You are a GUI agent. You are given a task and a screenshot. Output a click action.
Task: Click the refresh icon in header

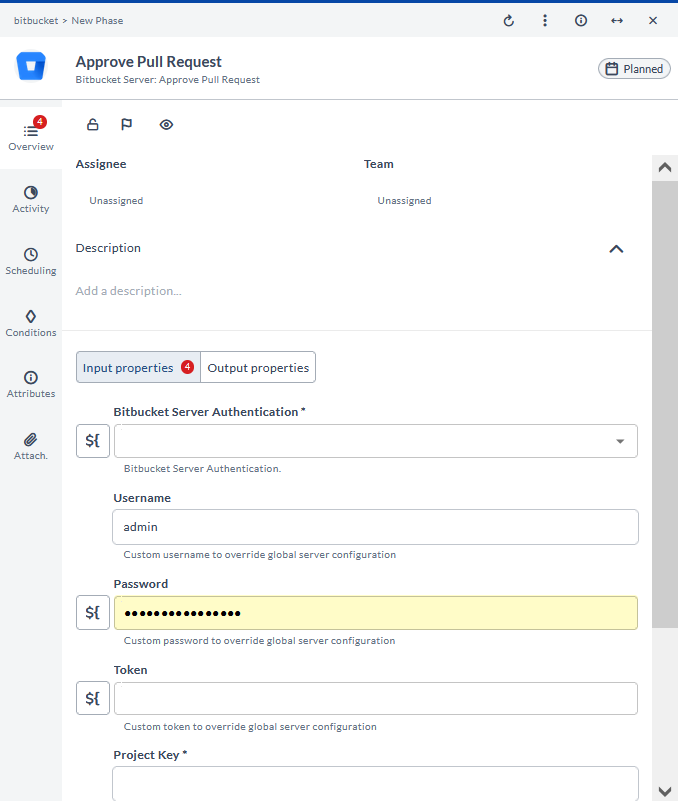tap(509, 20)
